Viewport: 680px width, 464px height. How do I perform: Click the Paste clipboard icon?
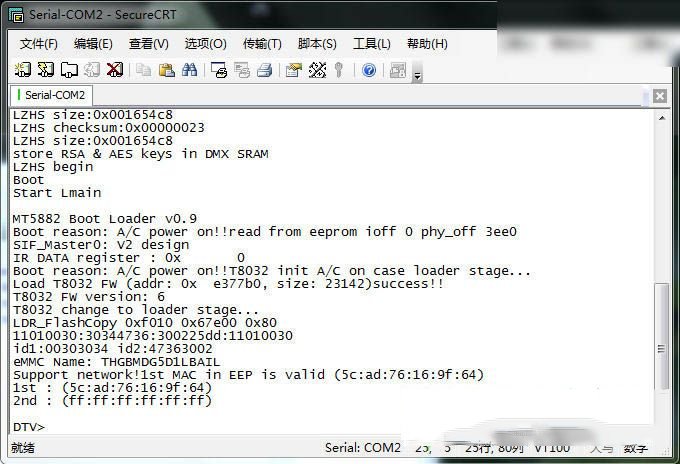click(x=167, y=70)
